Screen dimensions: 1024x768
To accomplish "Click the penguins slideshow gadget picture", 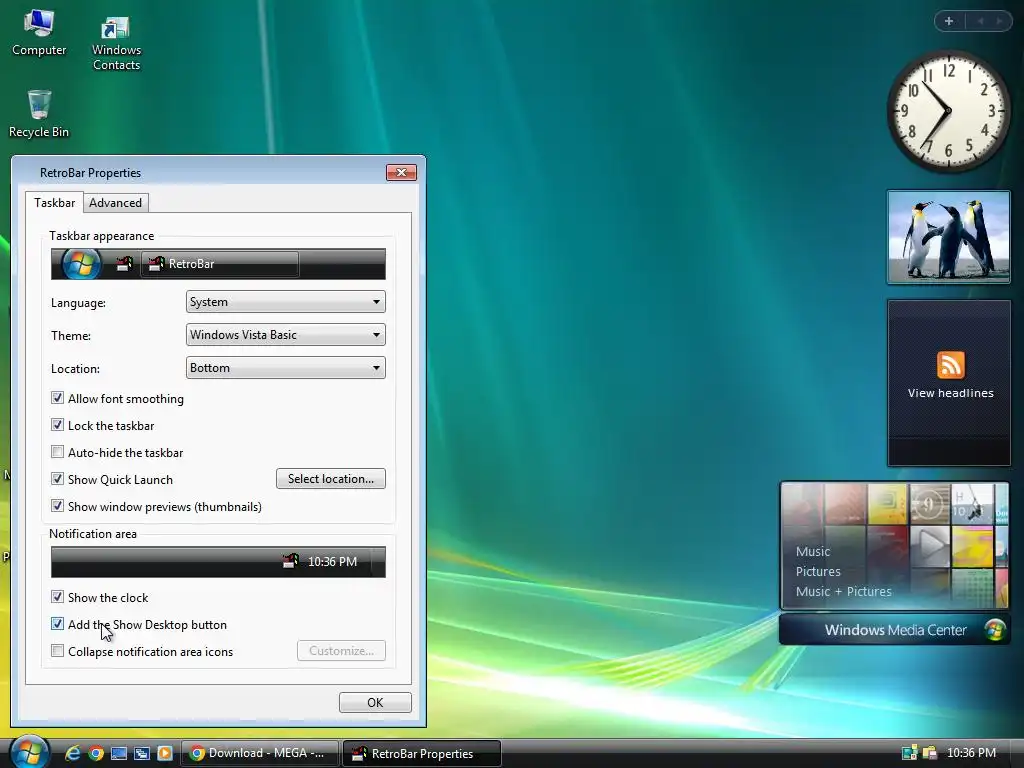I will (949, 237).
